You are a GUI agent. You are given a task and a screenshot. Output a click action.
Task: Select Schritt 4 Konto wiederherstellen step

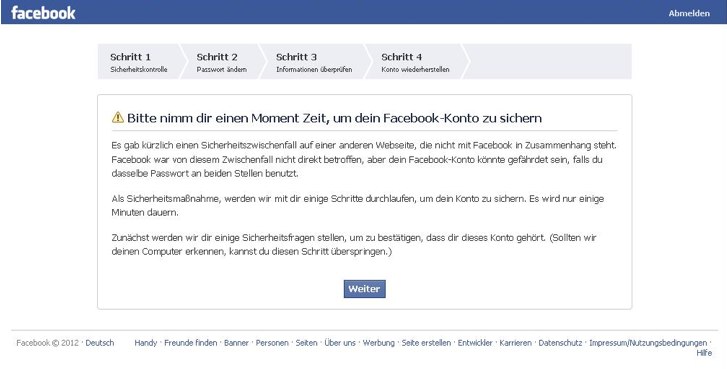pyautogui.click(x=415, y=62)
